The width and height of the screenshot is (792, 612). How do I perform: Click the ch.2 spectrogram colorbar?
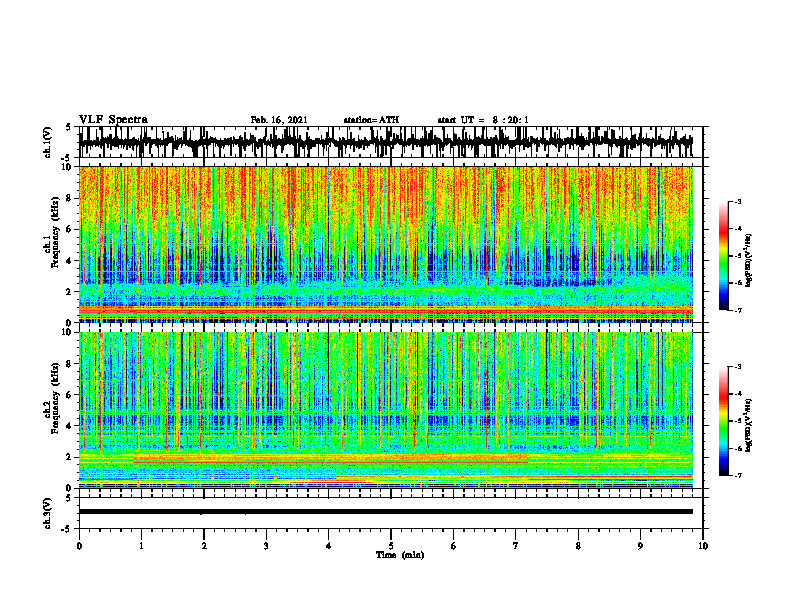pyautogui.click(x=723, y=421)
